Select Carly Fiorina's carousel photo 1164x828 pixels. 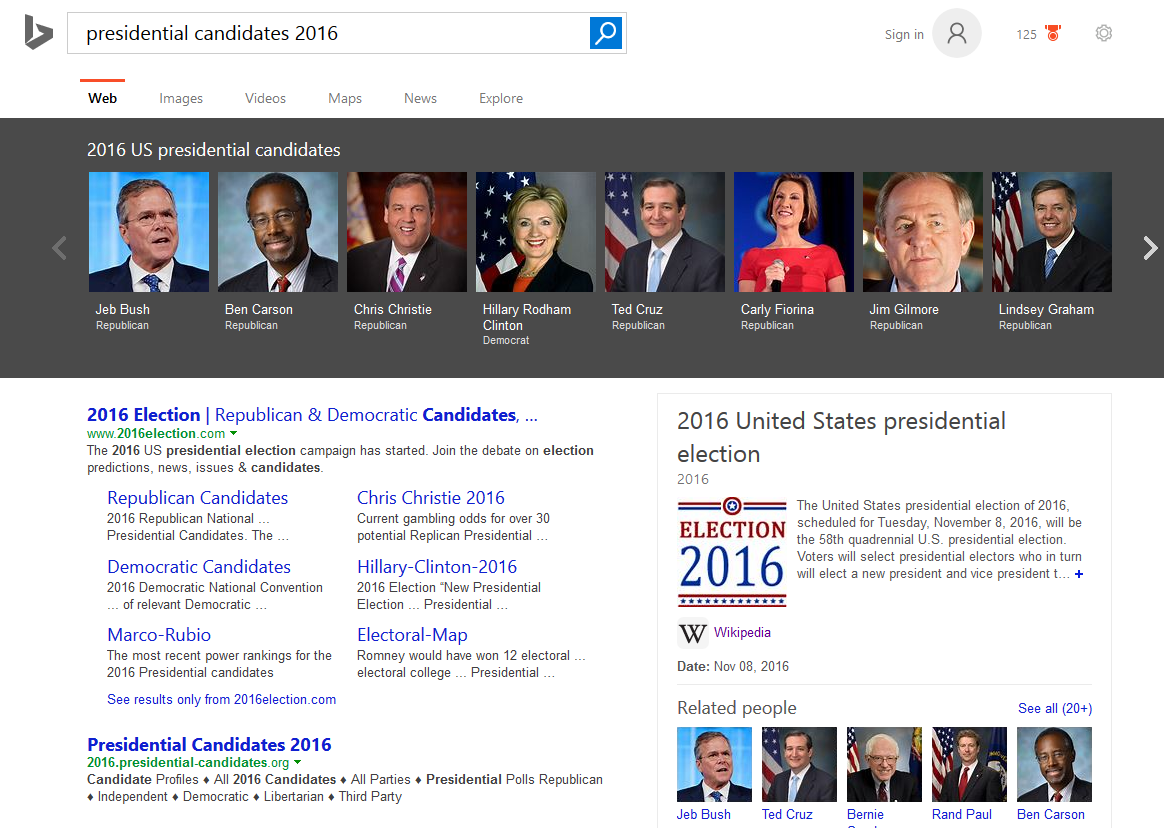pyautogui.click(x=793, y=232)
